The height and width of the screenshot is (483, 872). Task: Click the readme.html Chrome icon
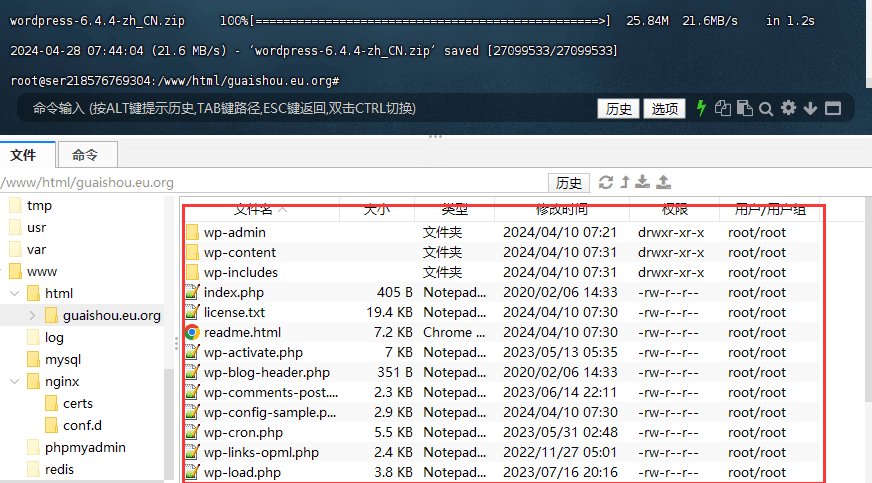point(192,332)
